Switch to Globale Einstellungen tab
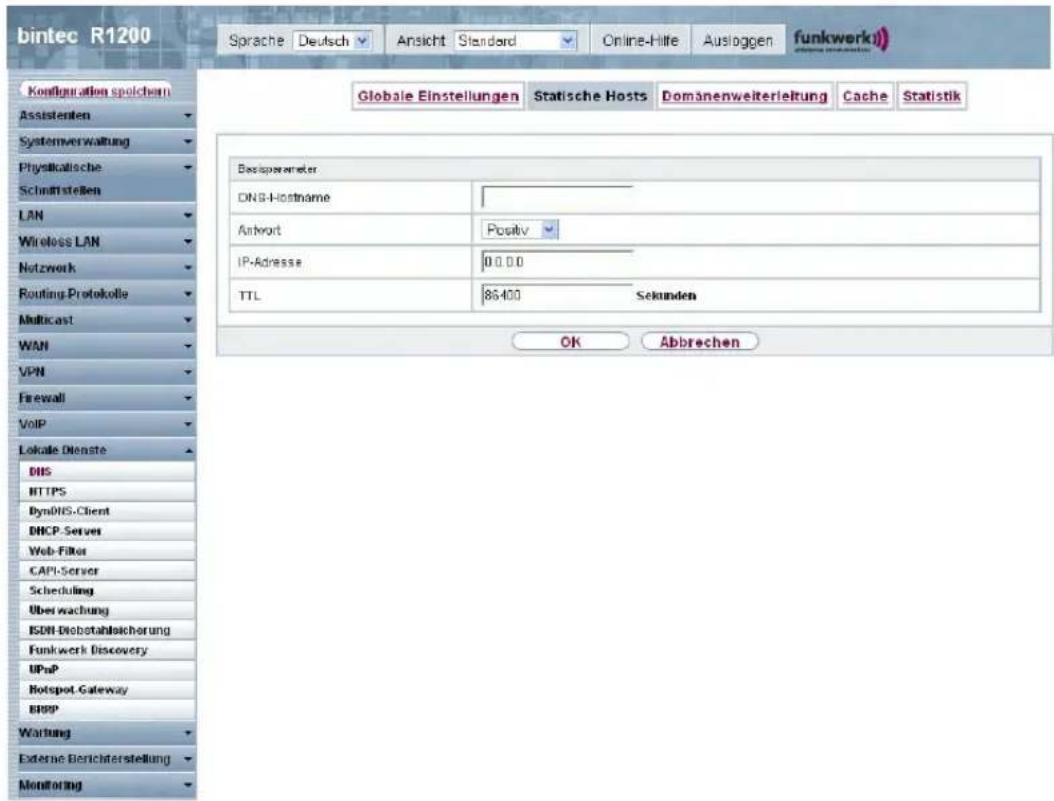 (438, 96)
